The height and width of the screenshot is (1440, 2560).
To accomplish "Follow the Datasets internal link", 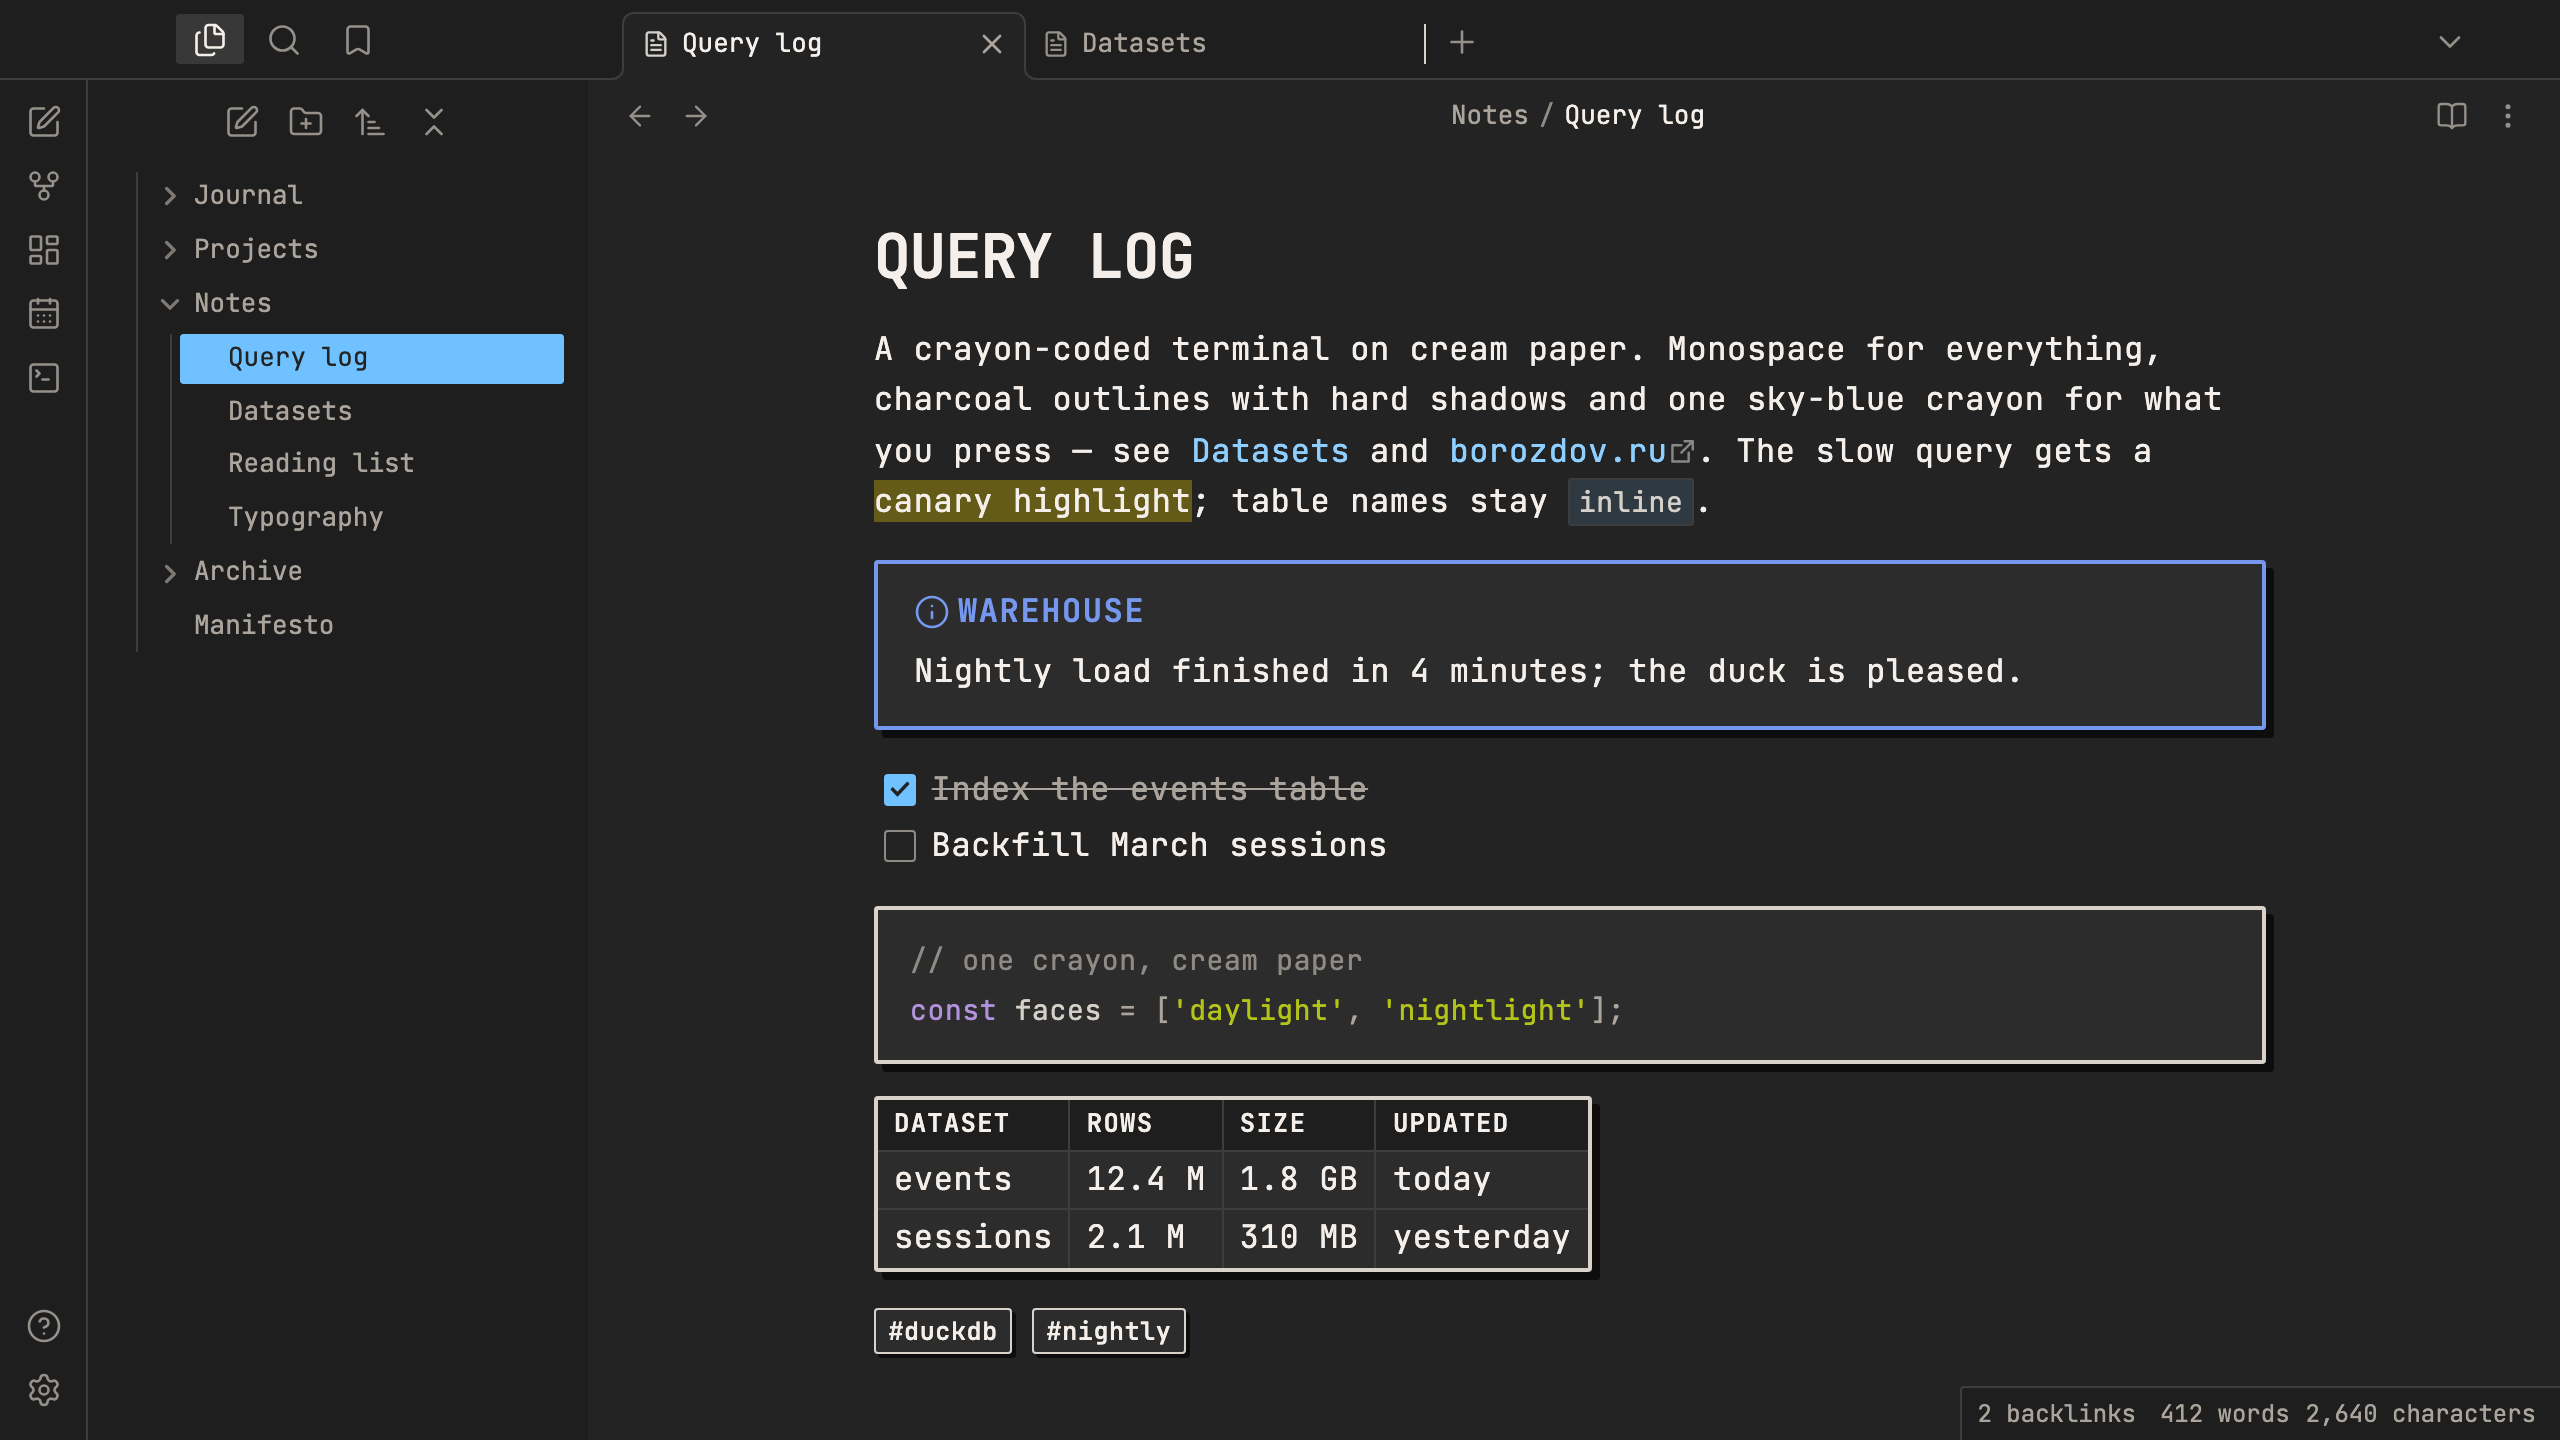I will click(1270, 451).
